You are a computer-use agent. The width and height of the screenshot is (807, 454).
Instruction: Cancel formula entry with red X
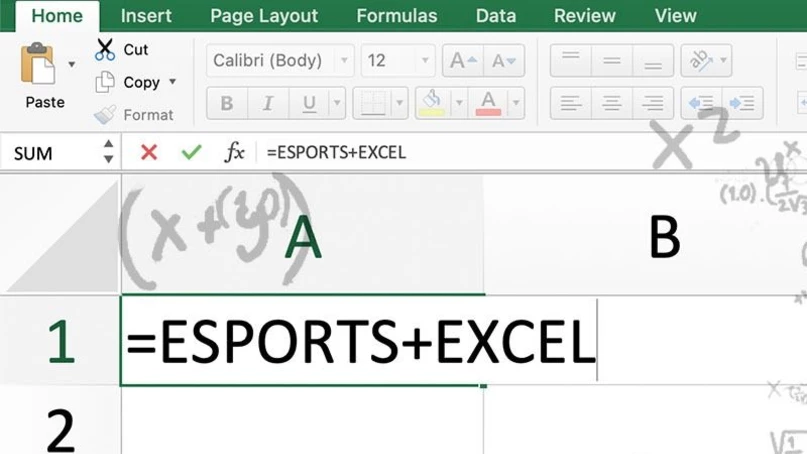(149, 152)
